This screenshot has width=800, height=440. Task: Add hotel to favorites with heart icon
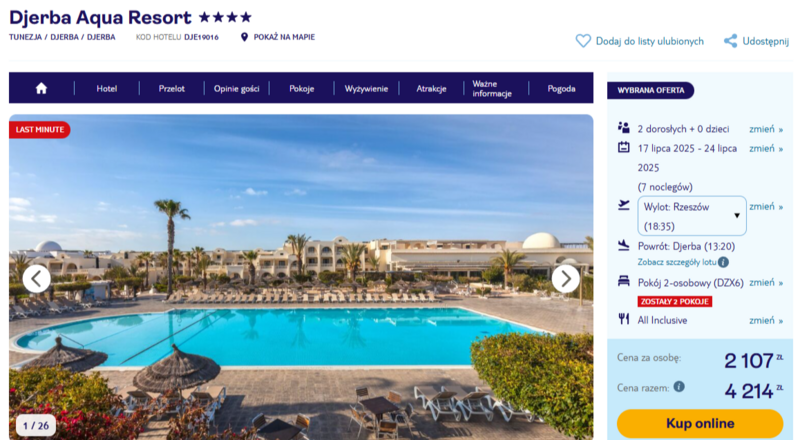point(583,41)
